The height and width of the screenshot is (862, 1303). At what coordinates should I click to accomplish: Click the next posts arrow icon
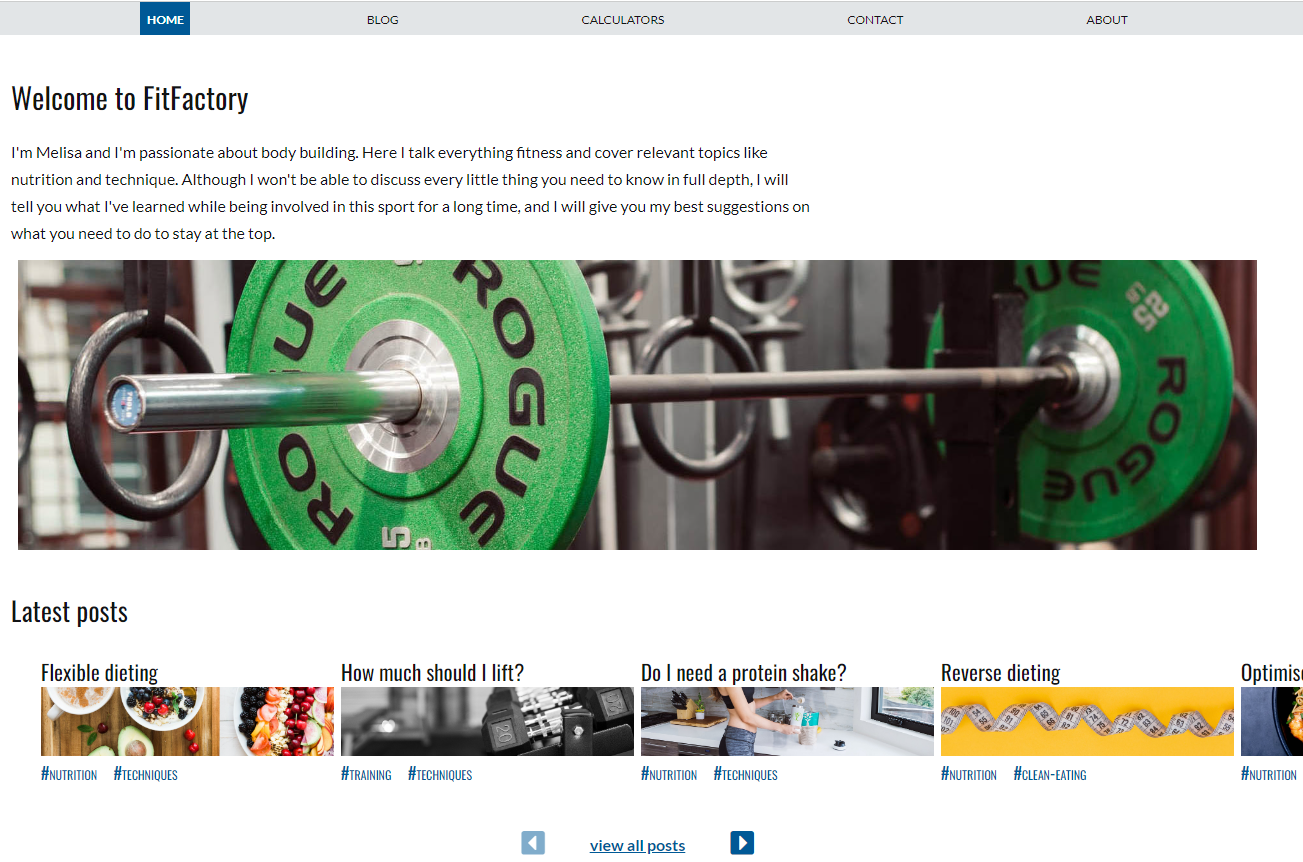click(x=742, y=843)
